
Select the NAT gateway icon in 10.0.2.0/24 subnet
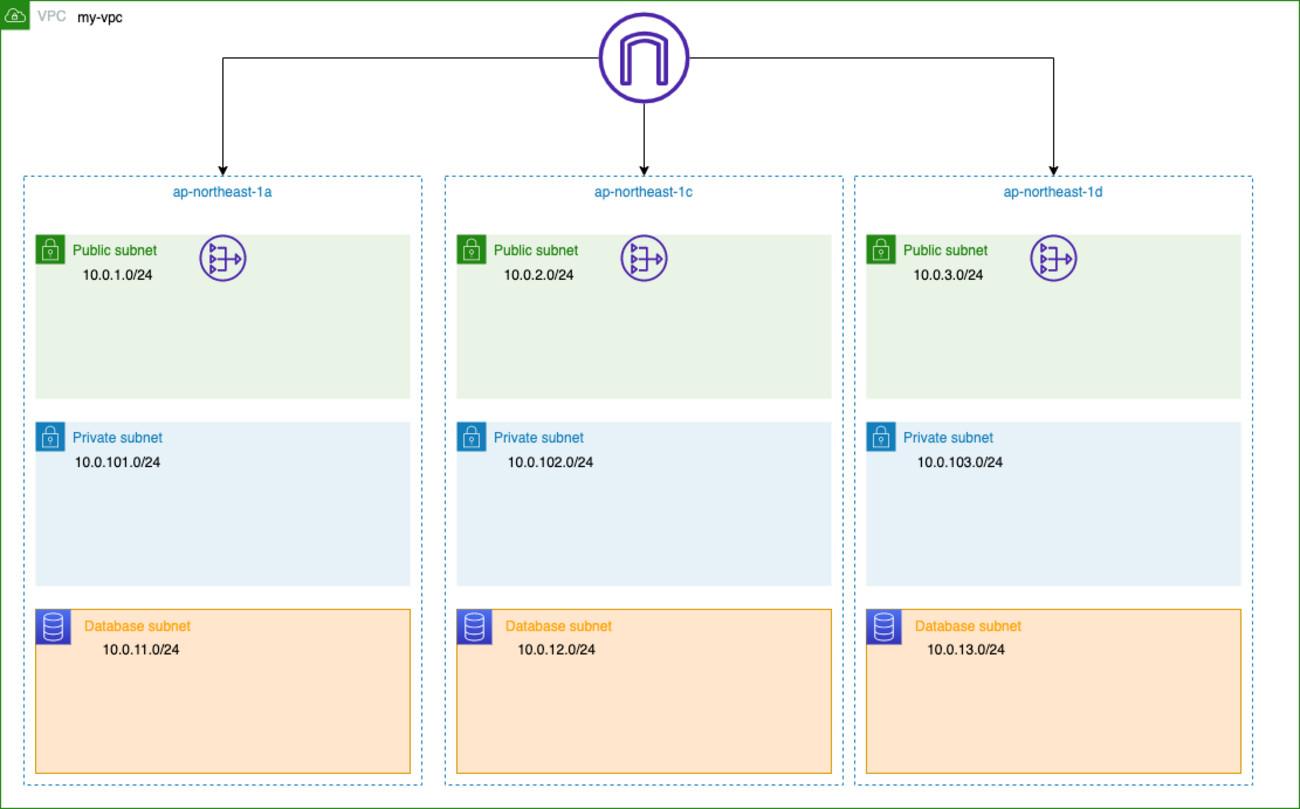[x=643, y=259]
